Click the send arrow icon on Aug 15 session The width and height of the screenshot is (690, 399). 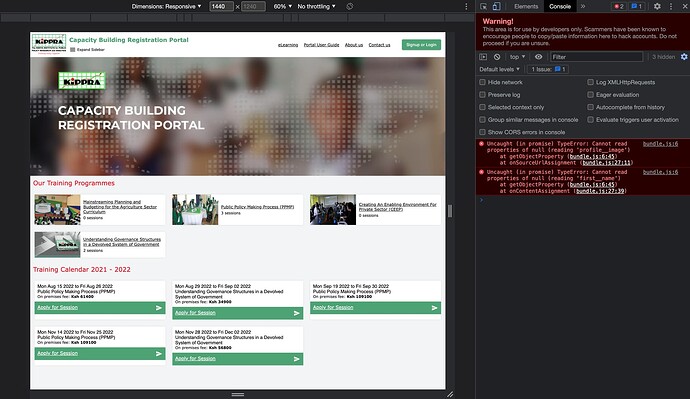coord(159,308)
